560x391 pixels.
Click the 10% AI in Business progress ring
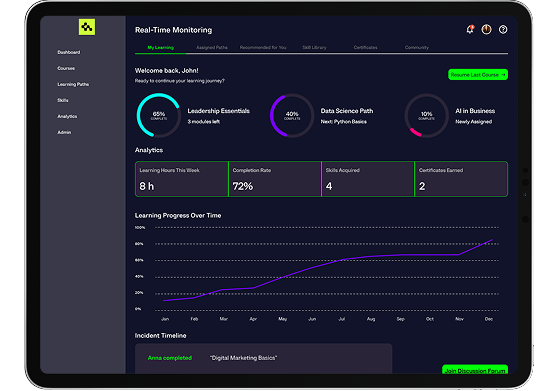(426, 115)
